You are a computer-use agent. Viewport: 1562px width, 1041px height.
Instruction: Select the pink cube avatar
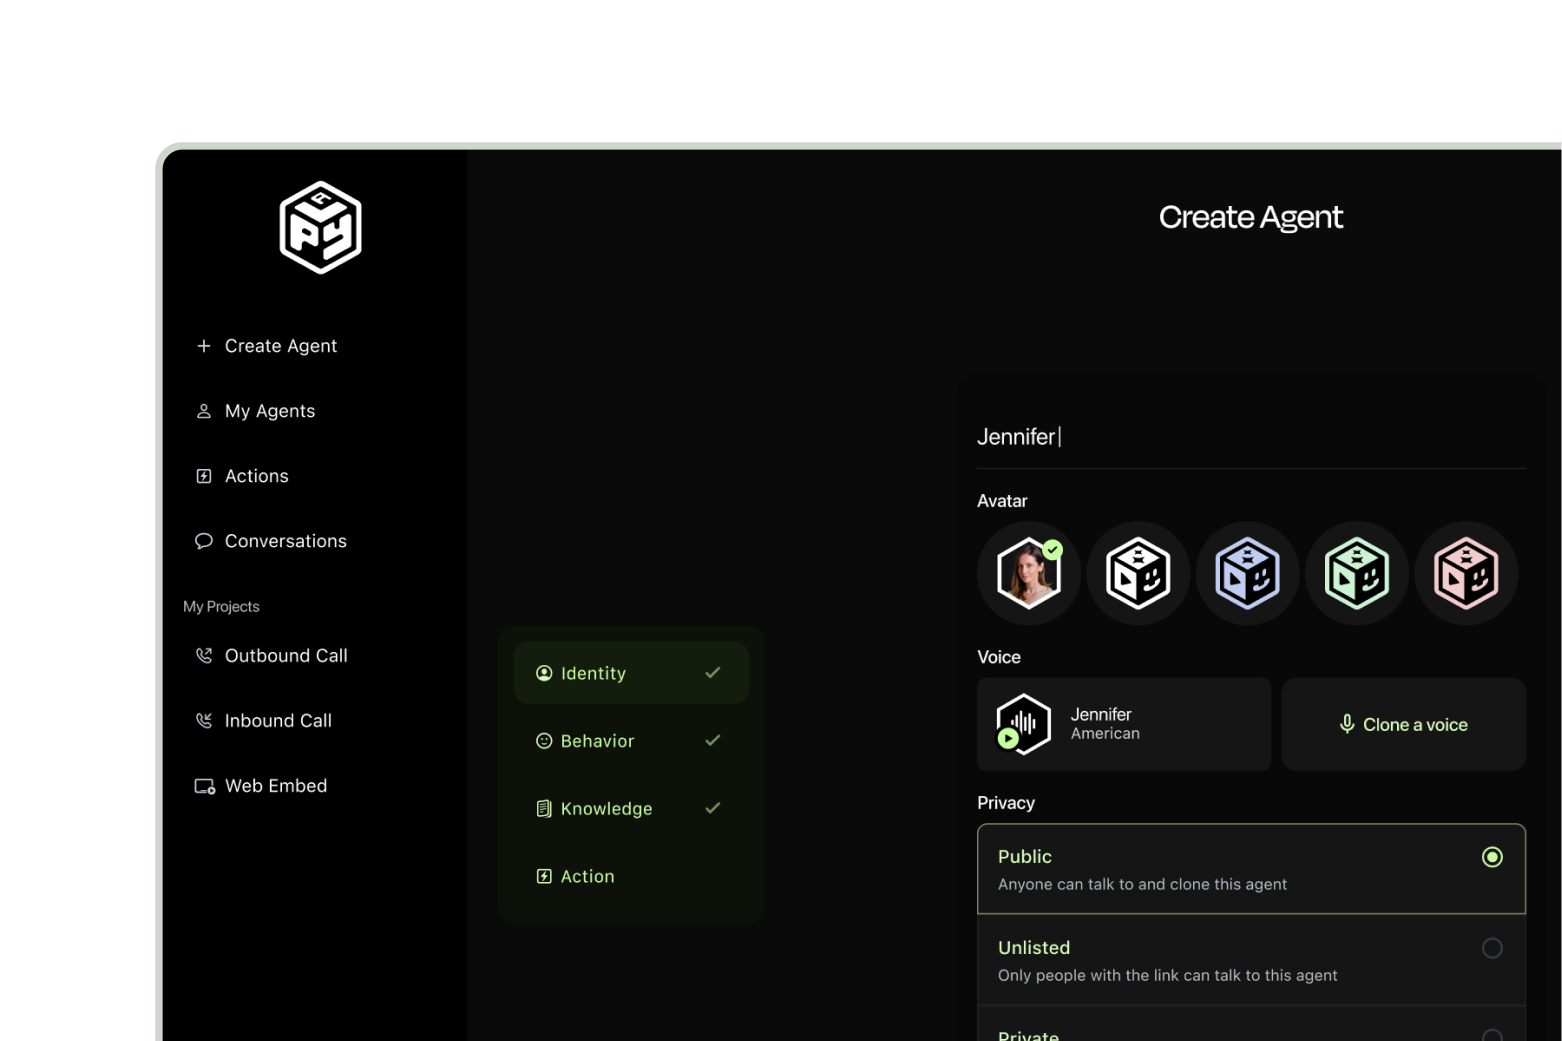coord(1466,573)
